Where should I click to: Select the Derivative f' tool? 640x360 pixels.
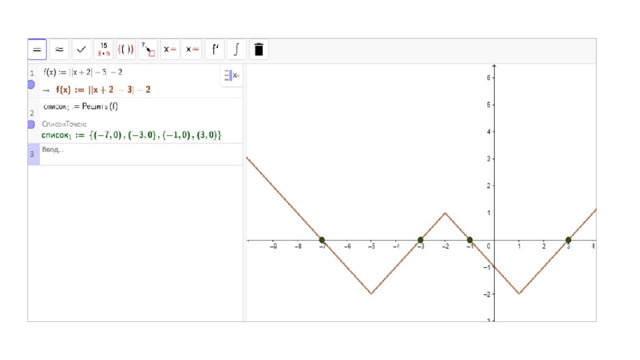215,50
